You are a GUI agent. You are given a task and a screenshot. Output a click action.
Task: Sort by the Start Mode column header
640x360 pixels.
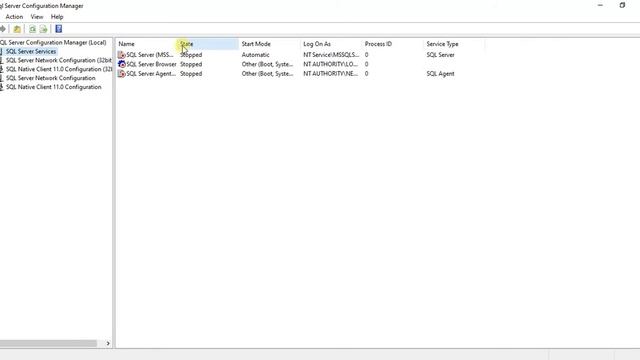pyautogui.click(x=269, y=44)
